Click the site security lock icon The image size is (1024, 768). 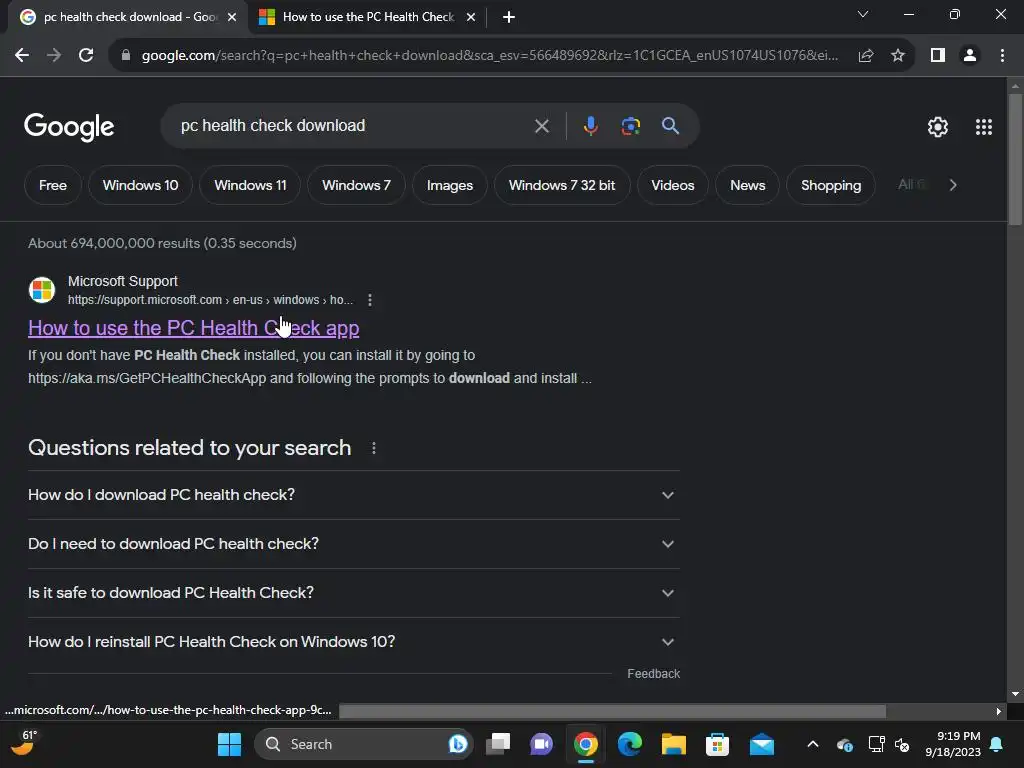[x=126, y=56]
